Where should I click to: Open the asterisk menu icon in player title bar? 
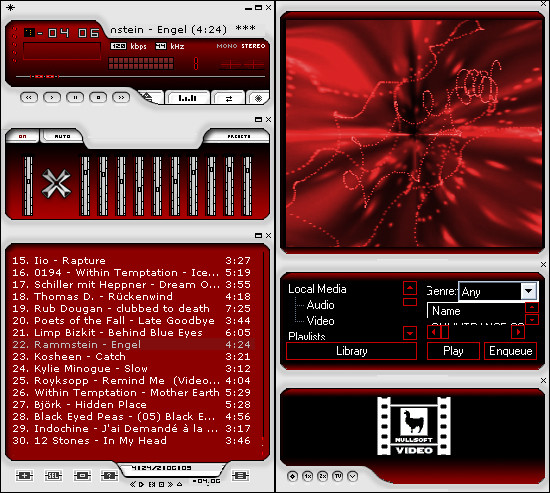pyautogui.click(x=11, y=7)
